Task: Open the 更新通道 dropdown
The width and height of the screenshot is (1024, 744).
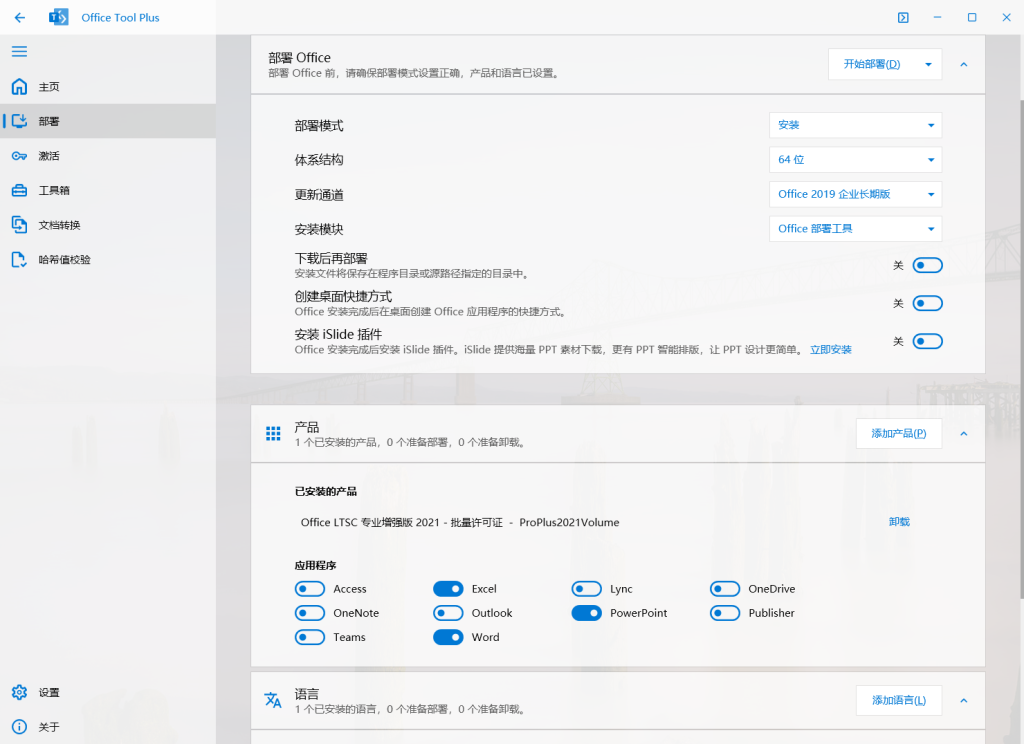Action: [855, 194]
